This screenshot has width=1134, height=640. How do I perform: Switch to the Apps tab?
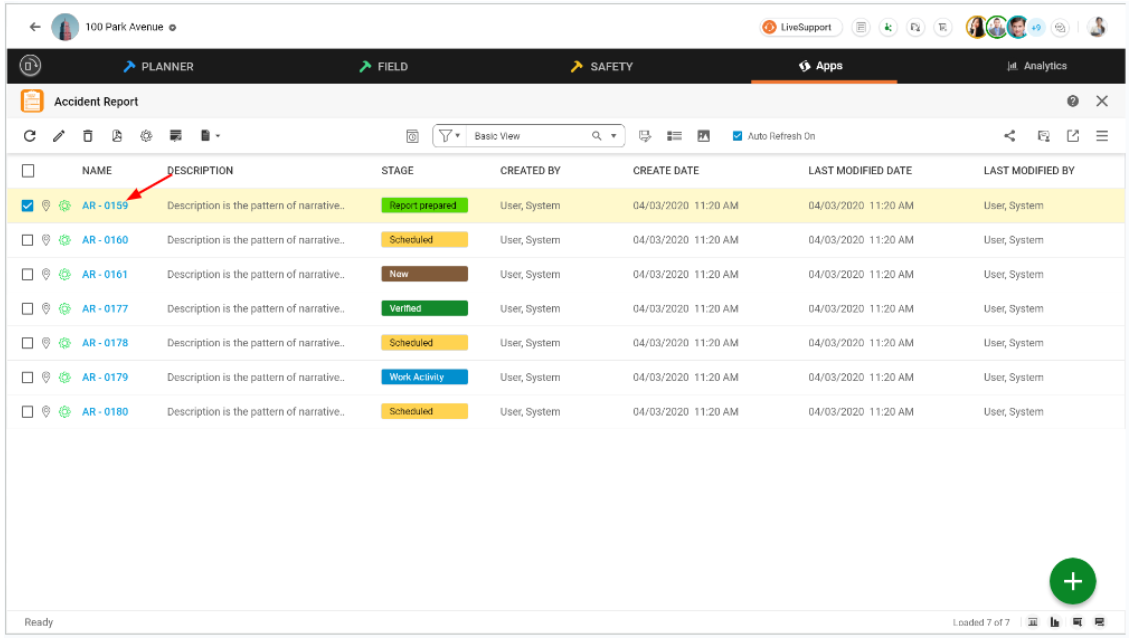[x=821, y=66]
